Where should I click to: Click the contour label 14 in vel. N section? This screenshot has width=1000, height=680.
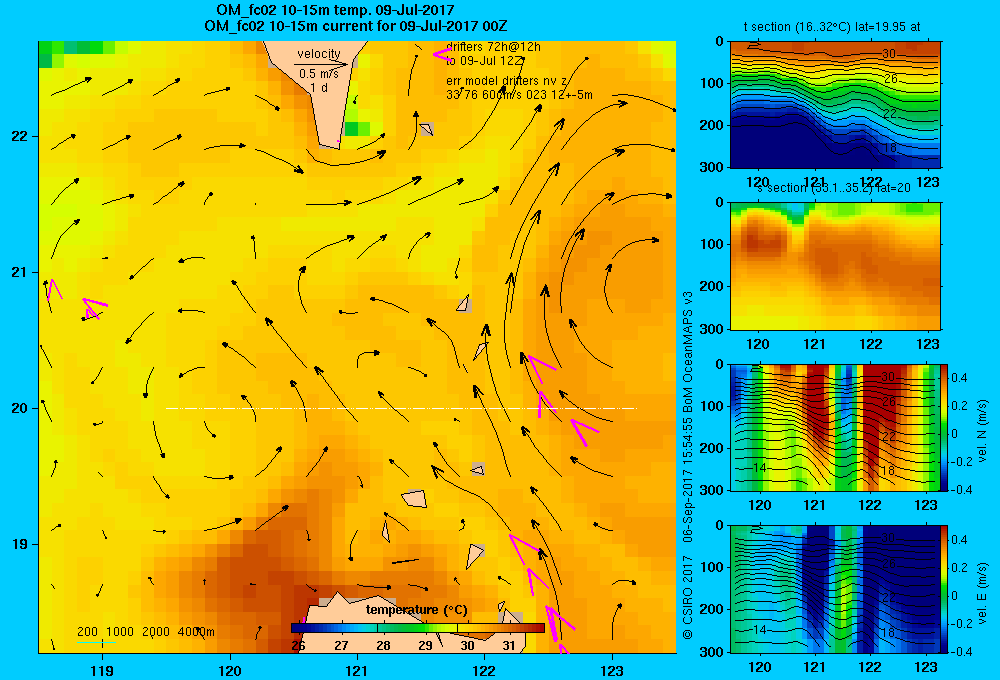760,468
